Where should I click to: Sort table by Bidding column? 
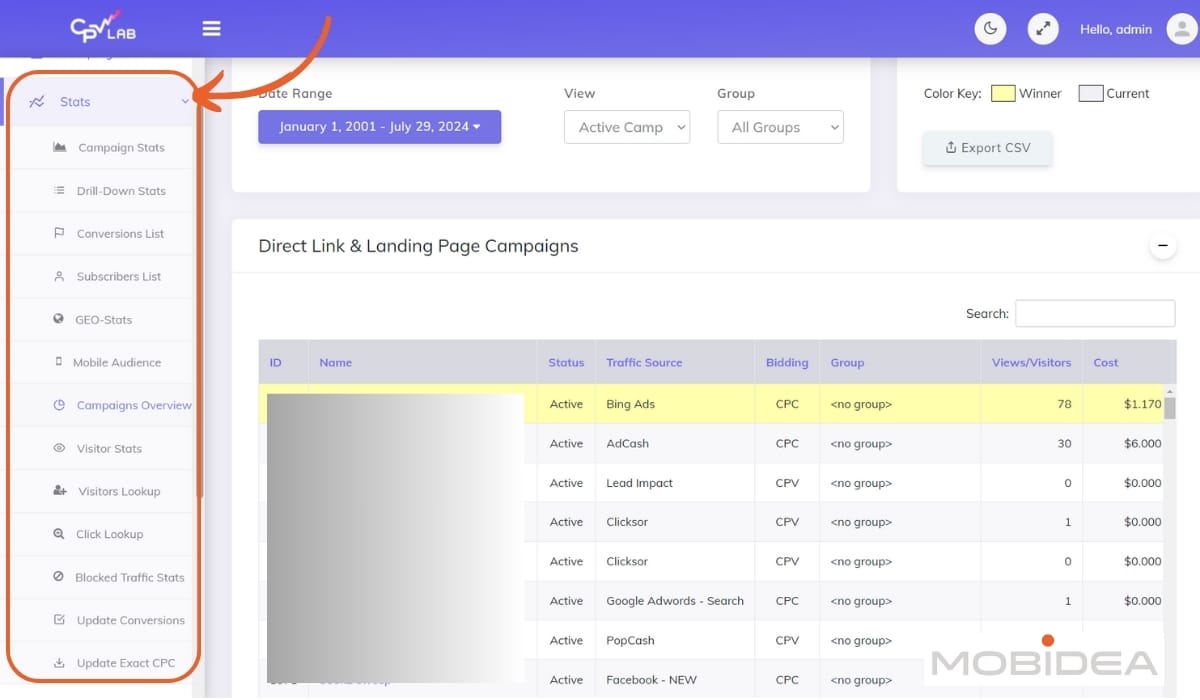coord(787,362)
